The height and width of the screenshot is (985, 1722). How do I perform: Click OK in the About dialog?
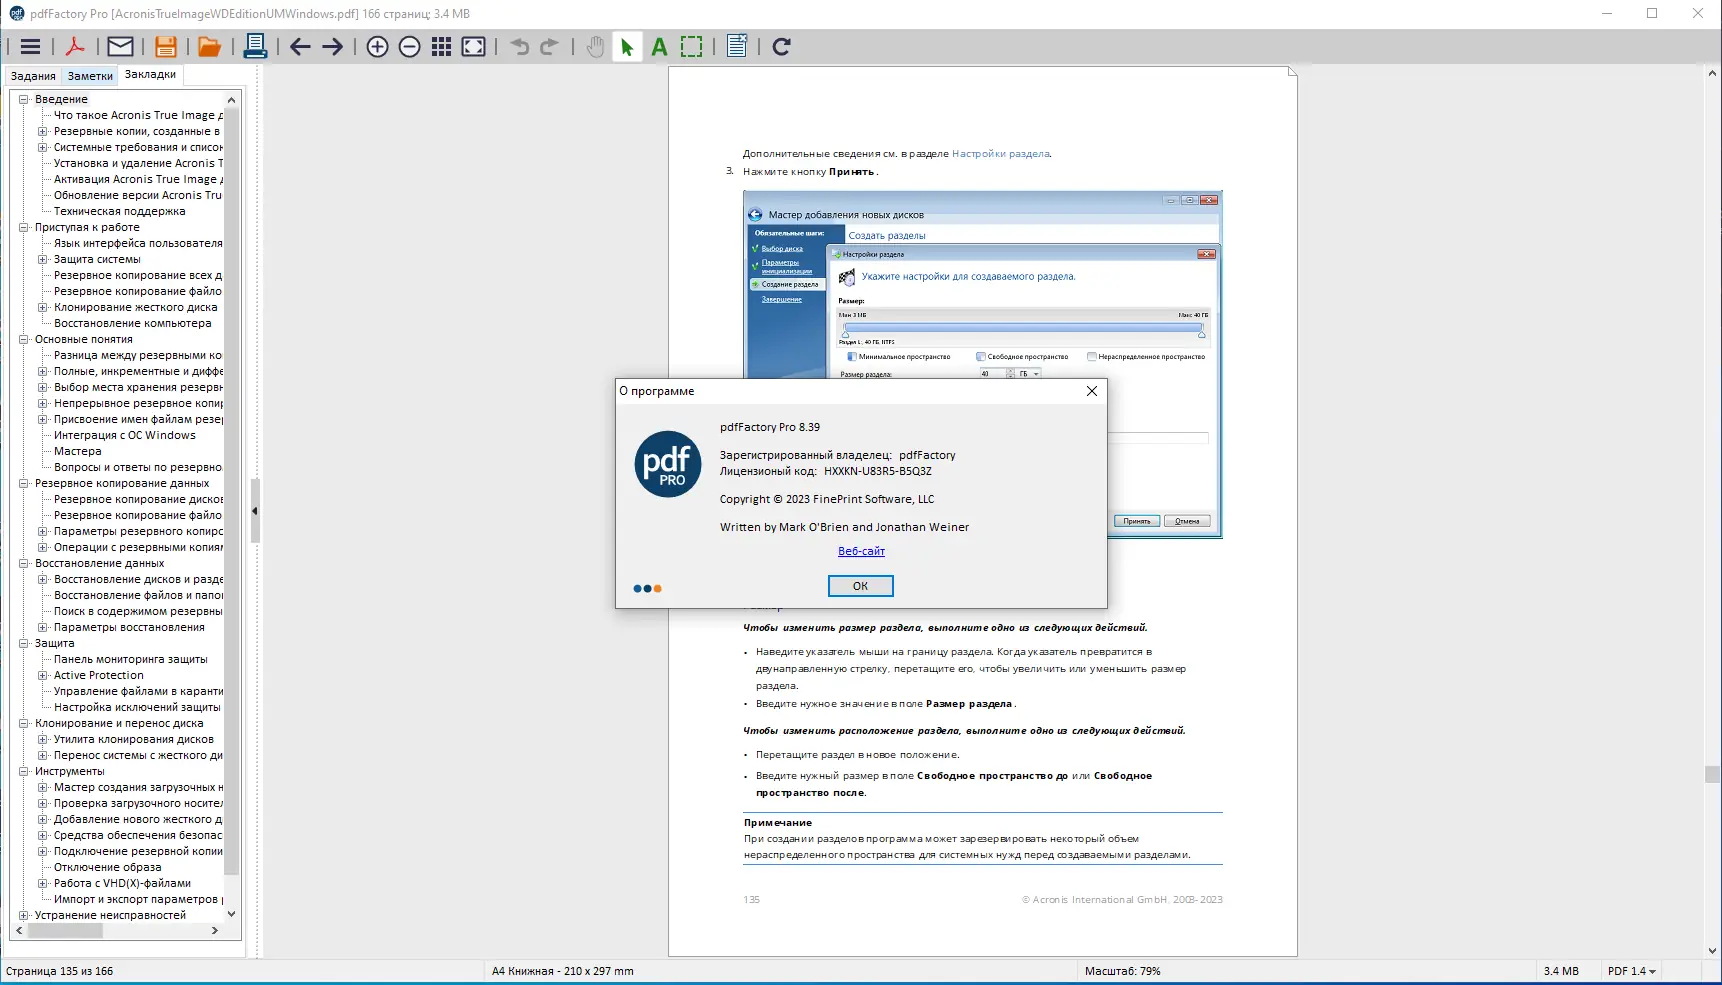pos(860,586)
